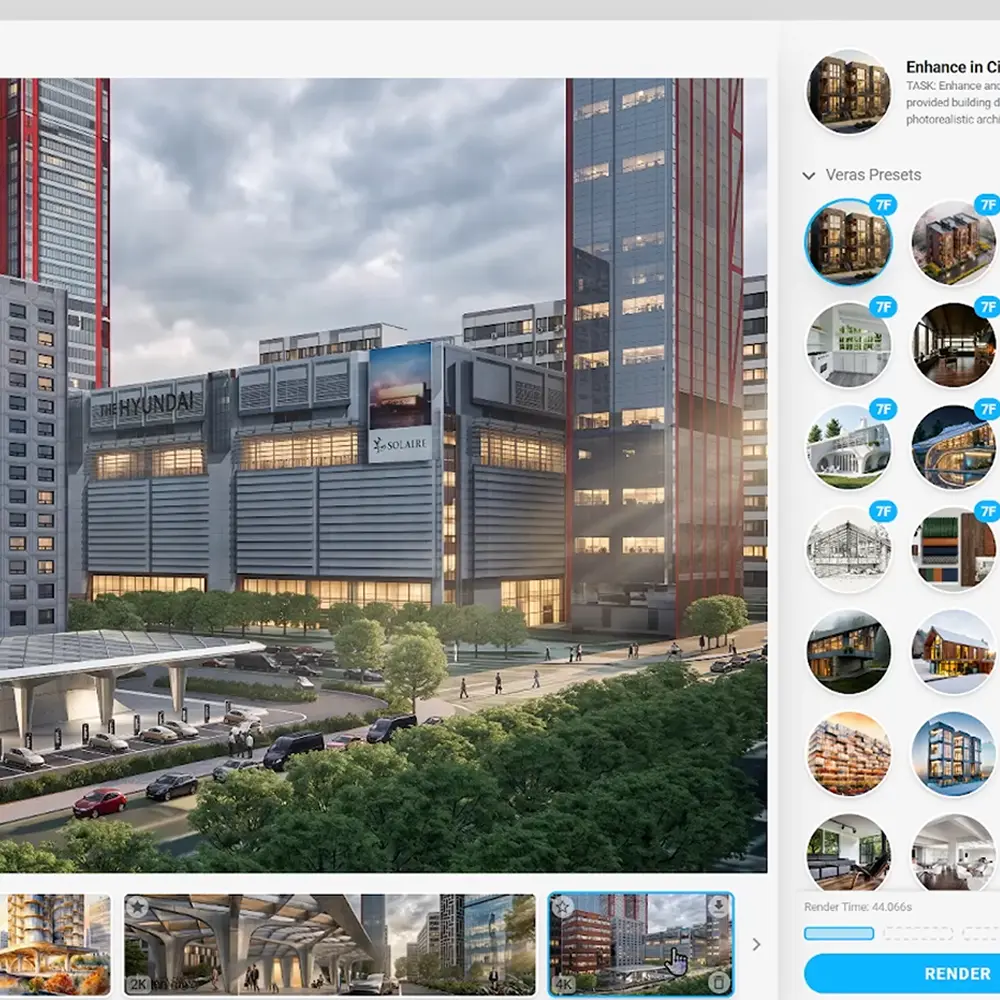Click the 7F badge on brown townhouse preset
This screenshot has height=1000, width=1000.
click(x=883, y=205)
